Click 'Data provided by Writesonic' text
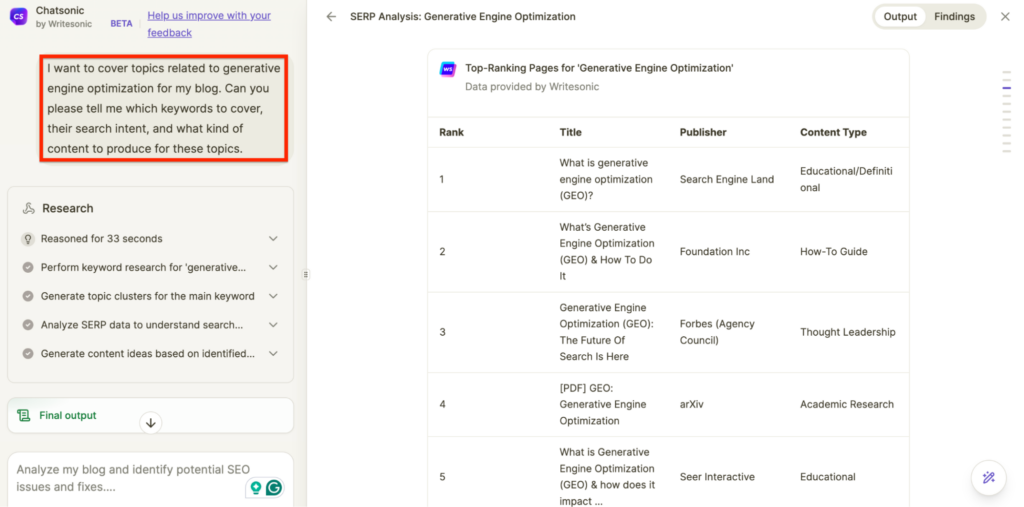 [532, 86]
